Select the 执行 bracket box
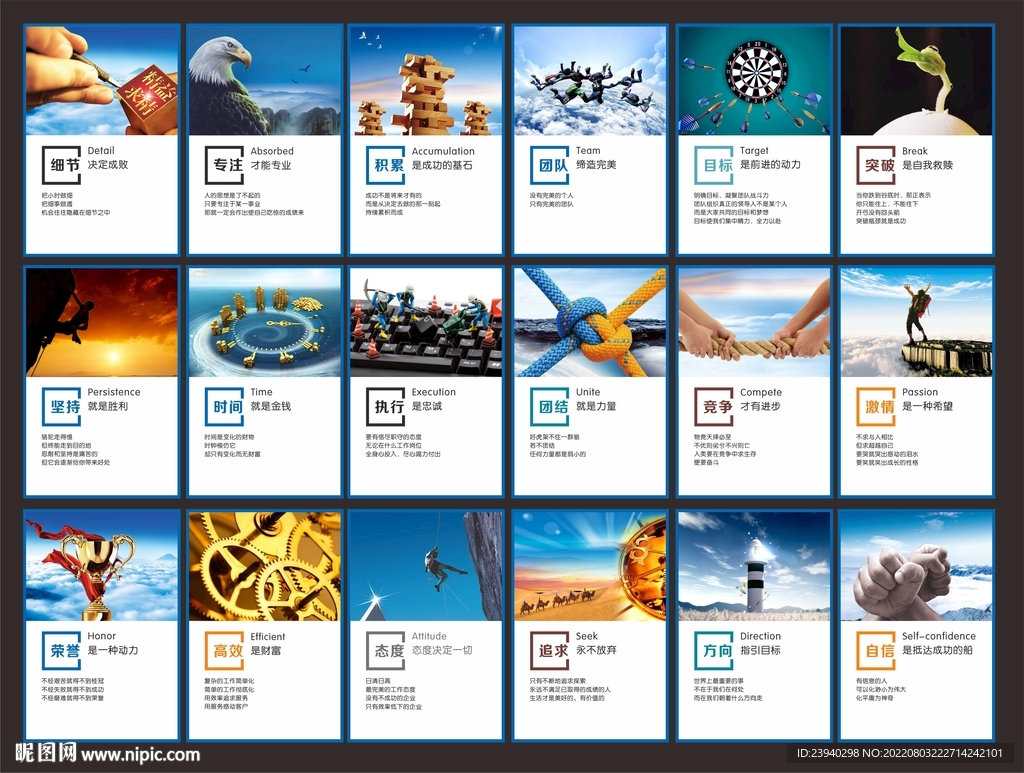Screen dimensions: 1024x773 click(386, 407)
